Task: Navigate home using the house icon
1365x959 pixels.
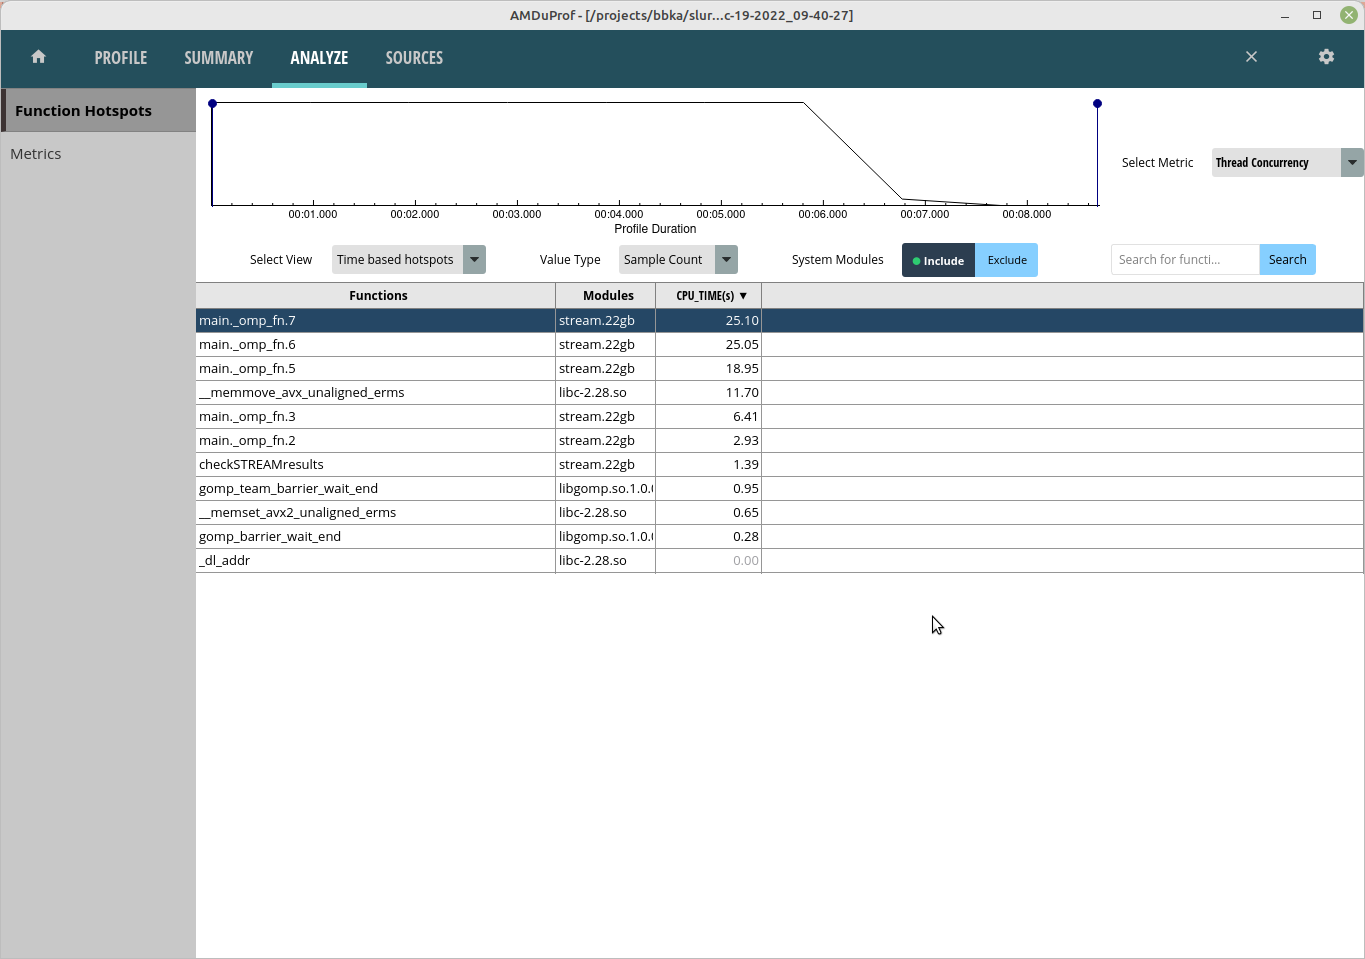Action: (x=38, y=57)
